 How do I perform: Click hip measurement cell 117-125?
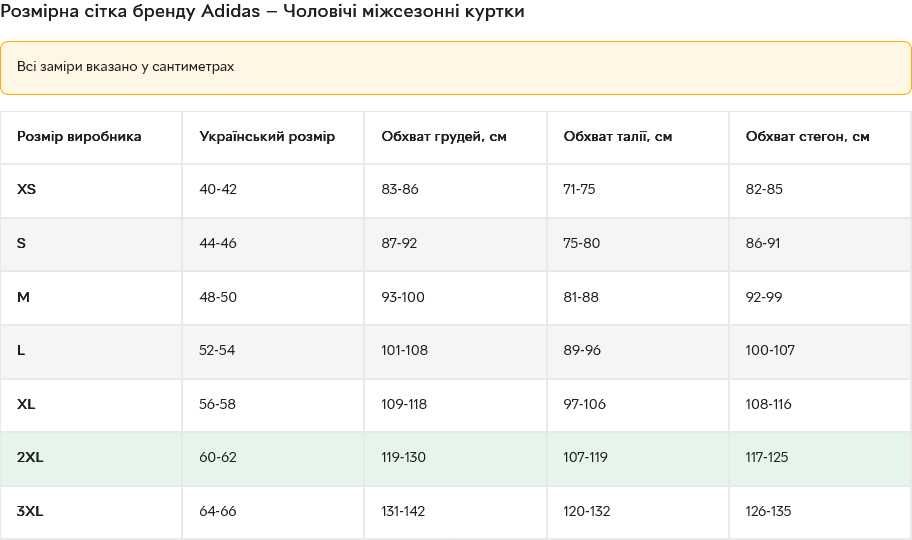[767, 457]
